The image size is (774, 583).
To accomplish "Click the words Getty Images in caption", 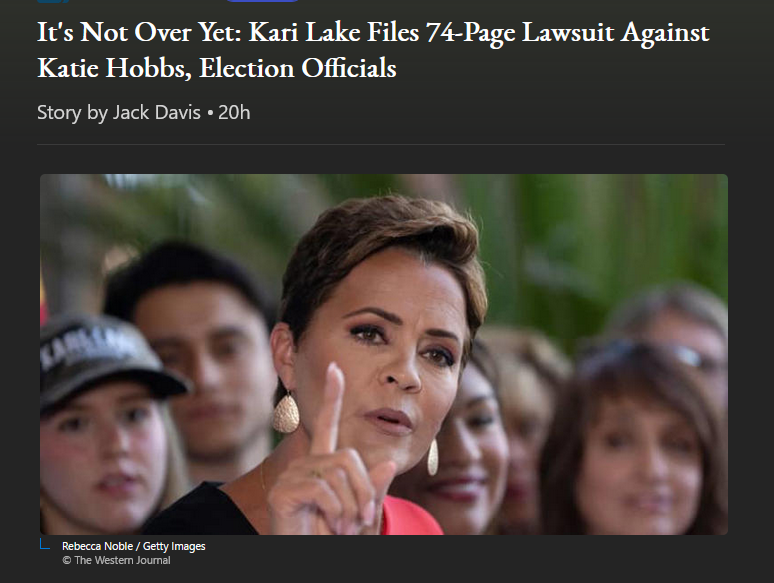I will pos(174,546).
